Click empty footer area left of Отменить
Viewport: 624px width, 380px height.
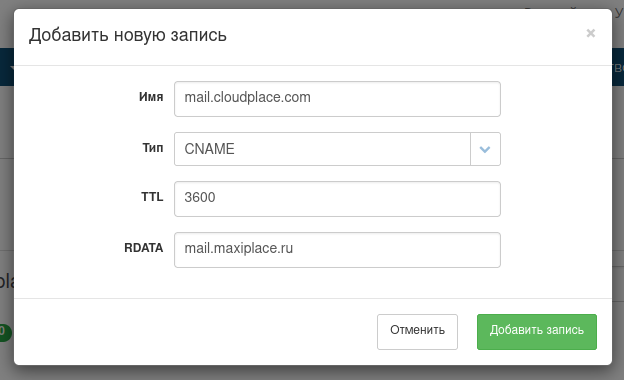click(195, 332)
